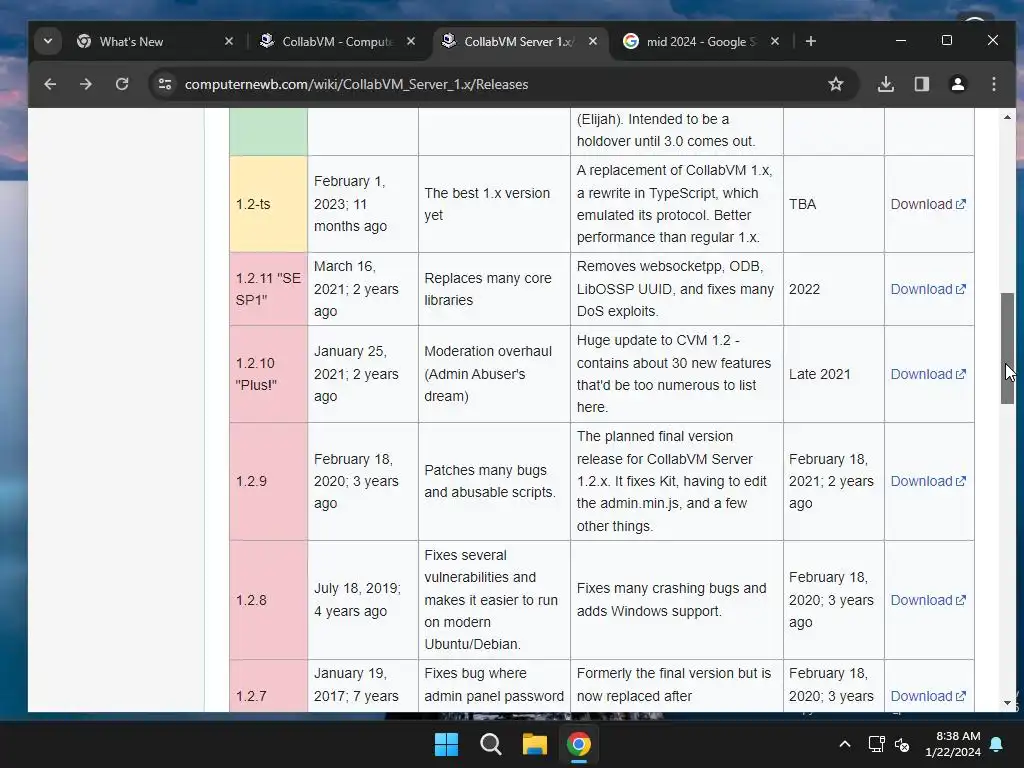Click the 1.2.11 "SE SP1" version cell
The width and height of the screenshot is (1024, 768).
tap(268, 289)
